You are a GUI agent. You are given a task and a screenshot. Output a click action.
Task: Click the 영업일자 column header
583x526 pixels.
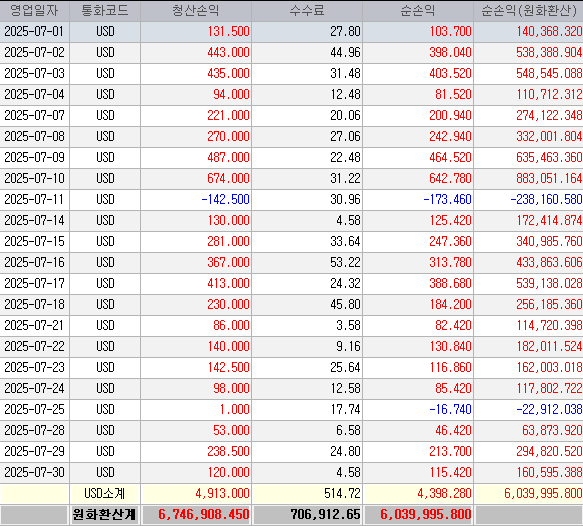coord(35,11)
